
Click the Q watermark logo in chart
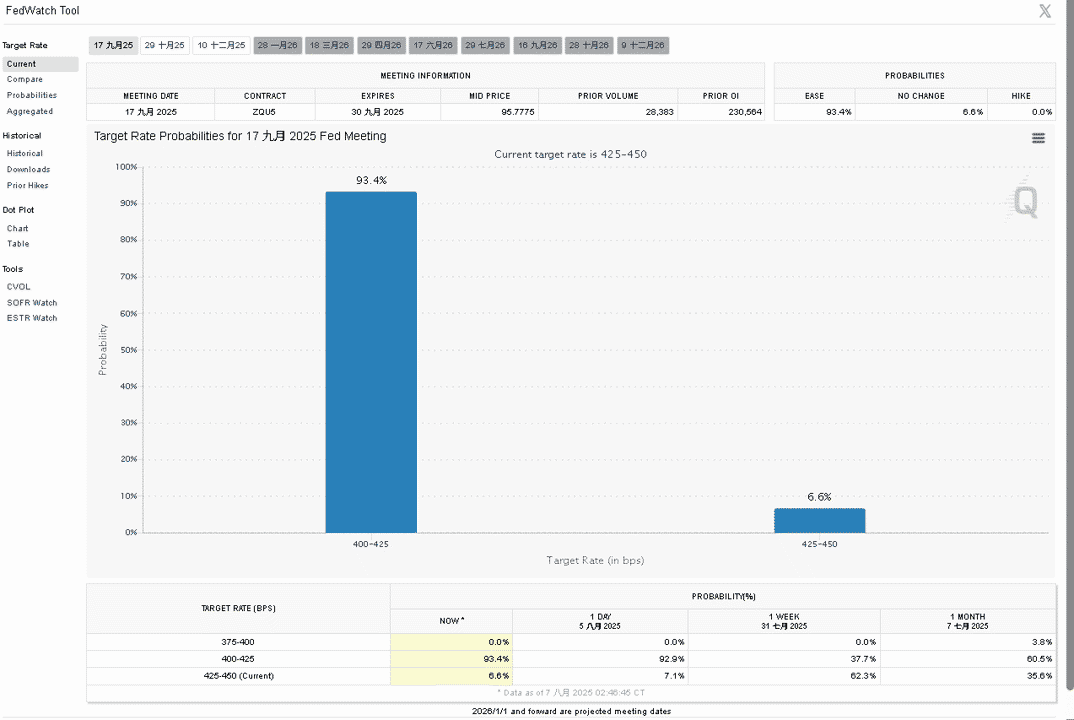pos(1025,201)
